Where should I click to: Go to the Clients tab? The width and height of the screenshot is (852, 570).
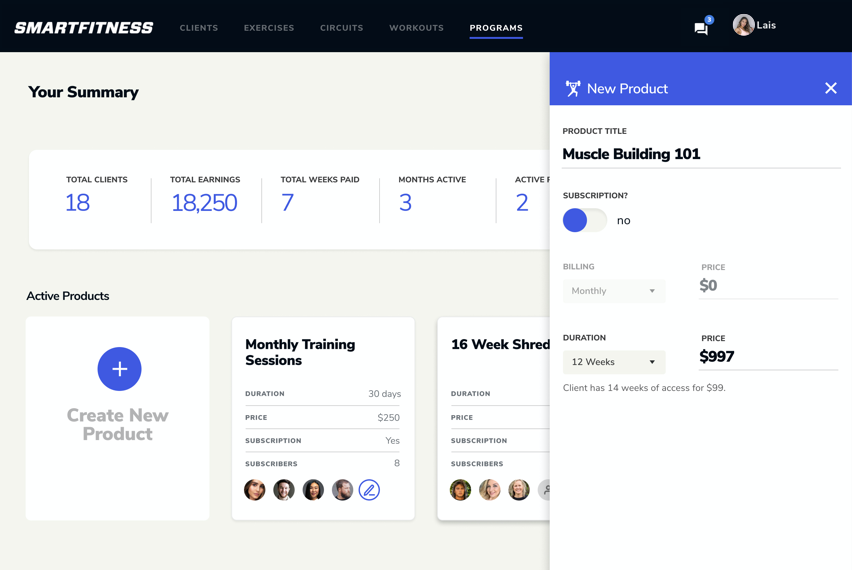[x=199, y=28]
